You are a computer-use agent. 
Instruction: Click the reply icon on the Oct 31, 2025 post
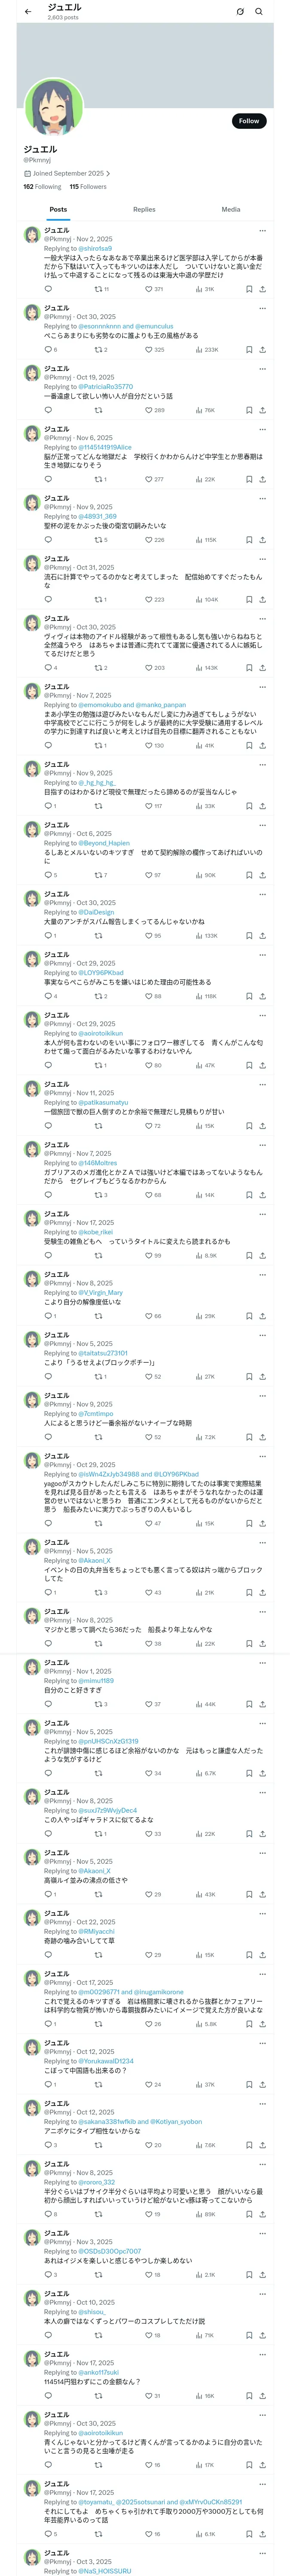coord(48,600)
